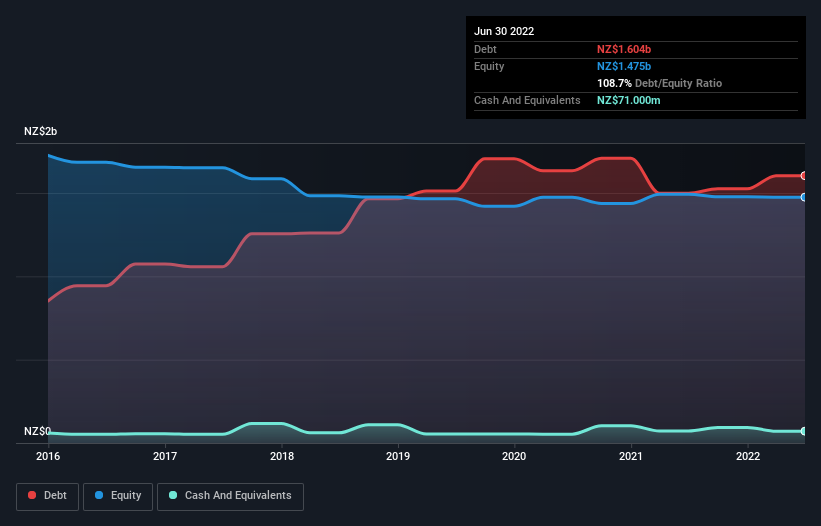
Task: Click the NZ$1.604b debt value
Action: coord(624,49)
